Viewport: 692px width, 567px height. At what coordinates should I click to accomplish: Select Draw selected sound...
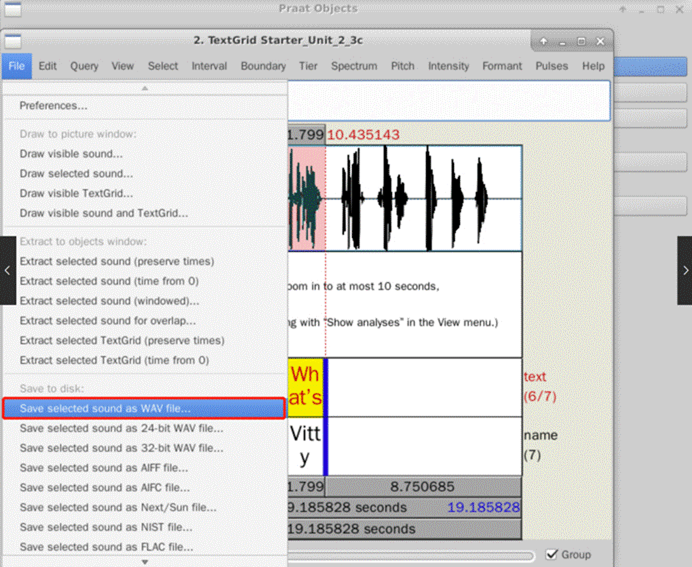tap(145, 174)
